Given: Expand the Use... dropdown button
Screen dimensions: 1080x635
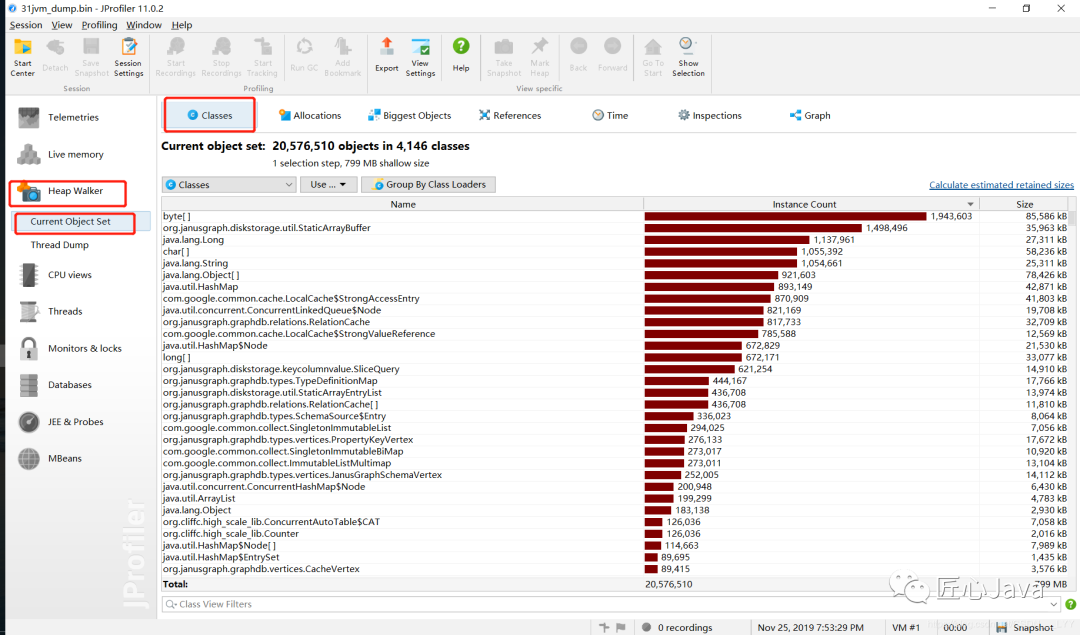Looking at the screenshot, I should click(x=329, y=185).
